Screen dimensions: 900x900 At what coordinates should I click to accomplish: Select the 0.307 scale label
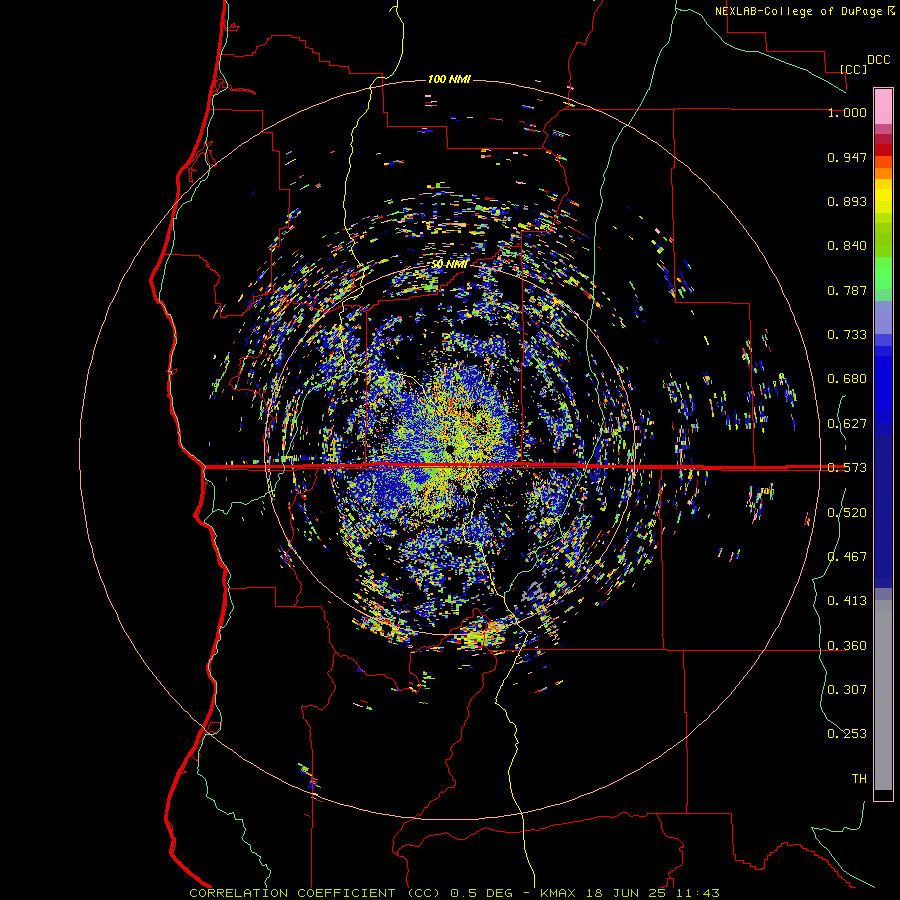tap(847, 689)
